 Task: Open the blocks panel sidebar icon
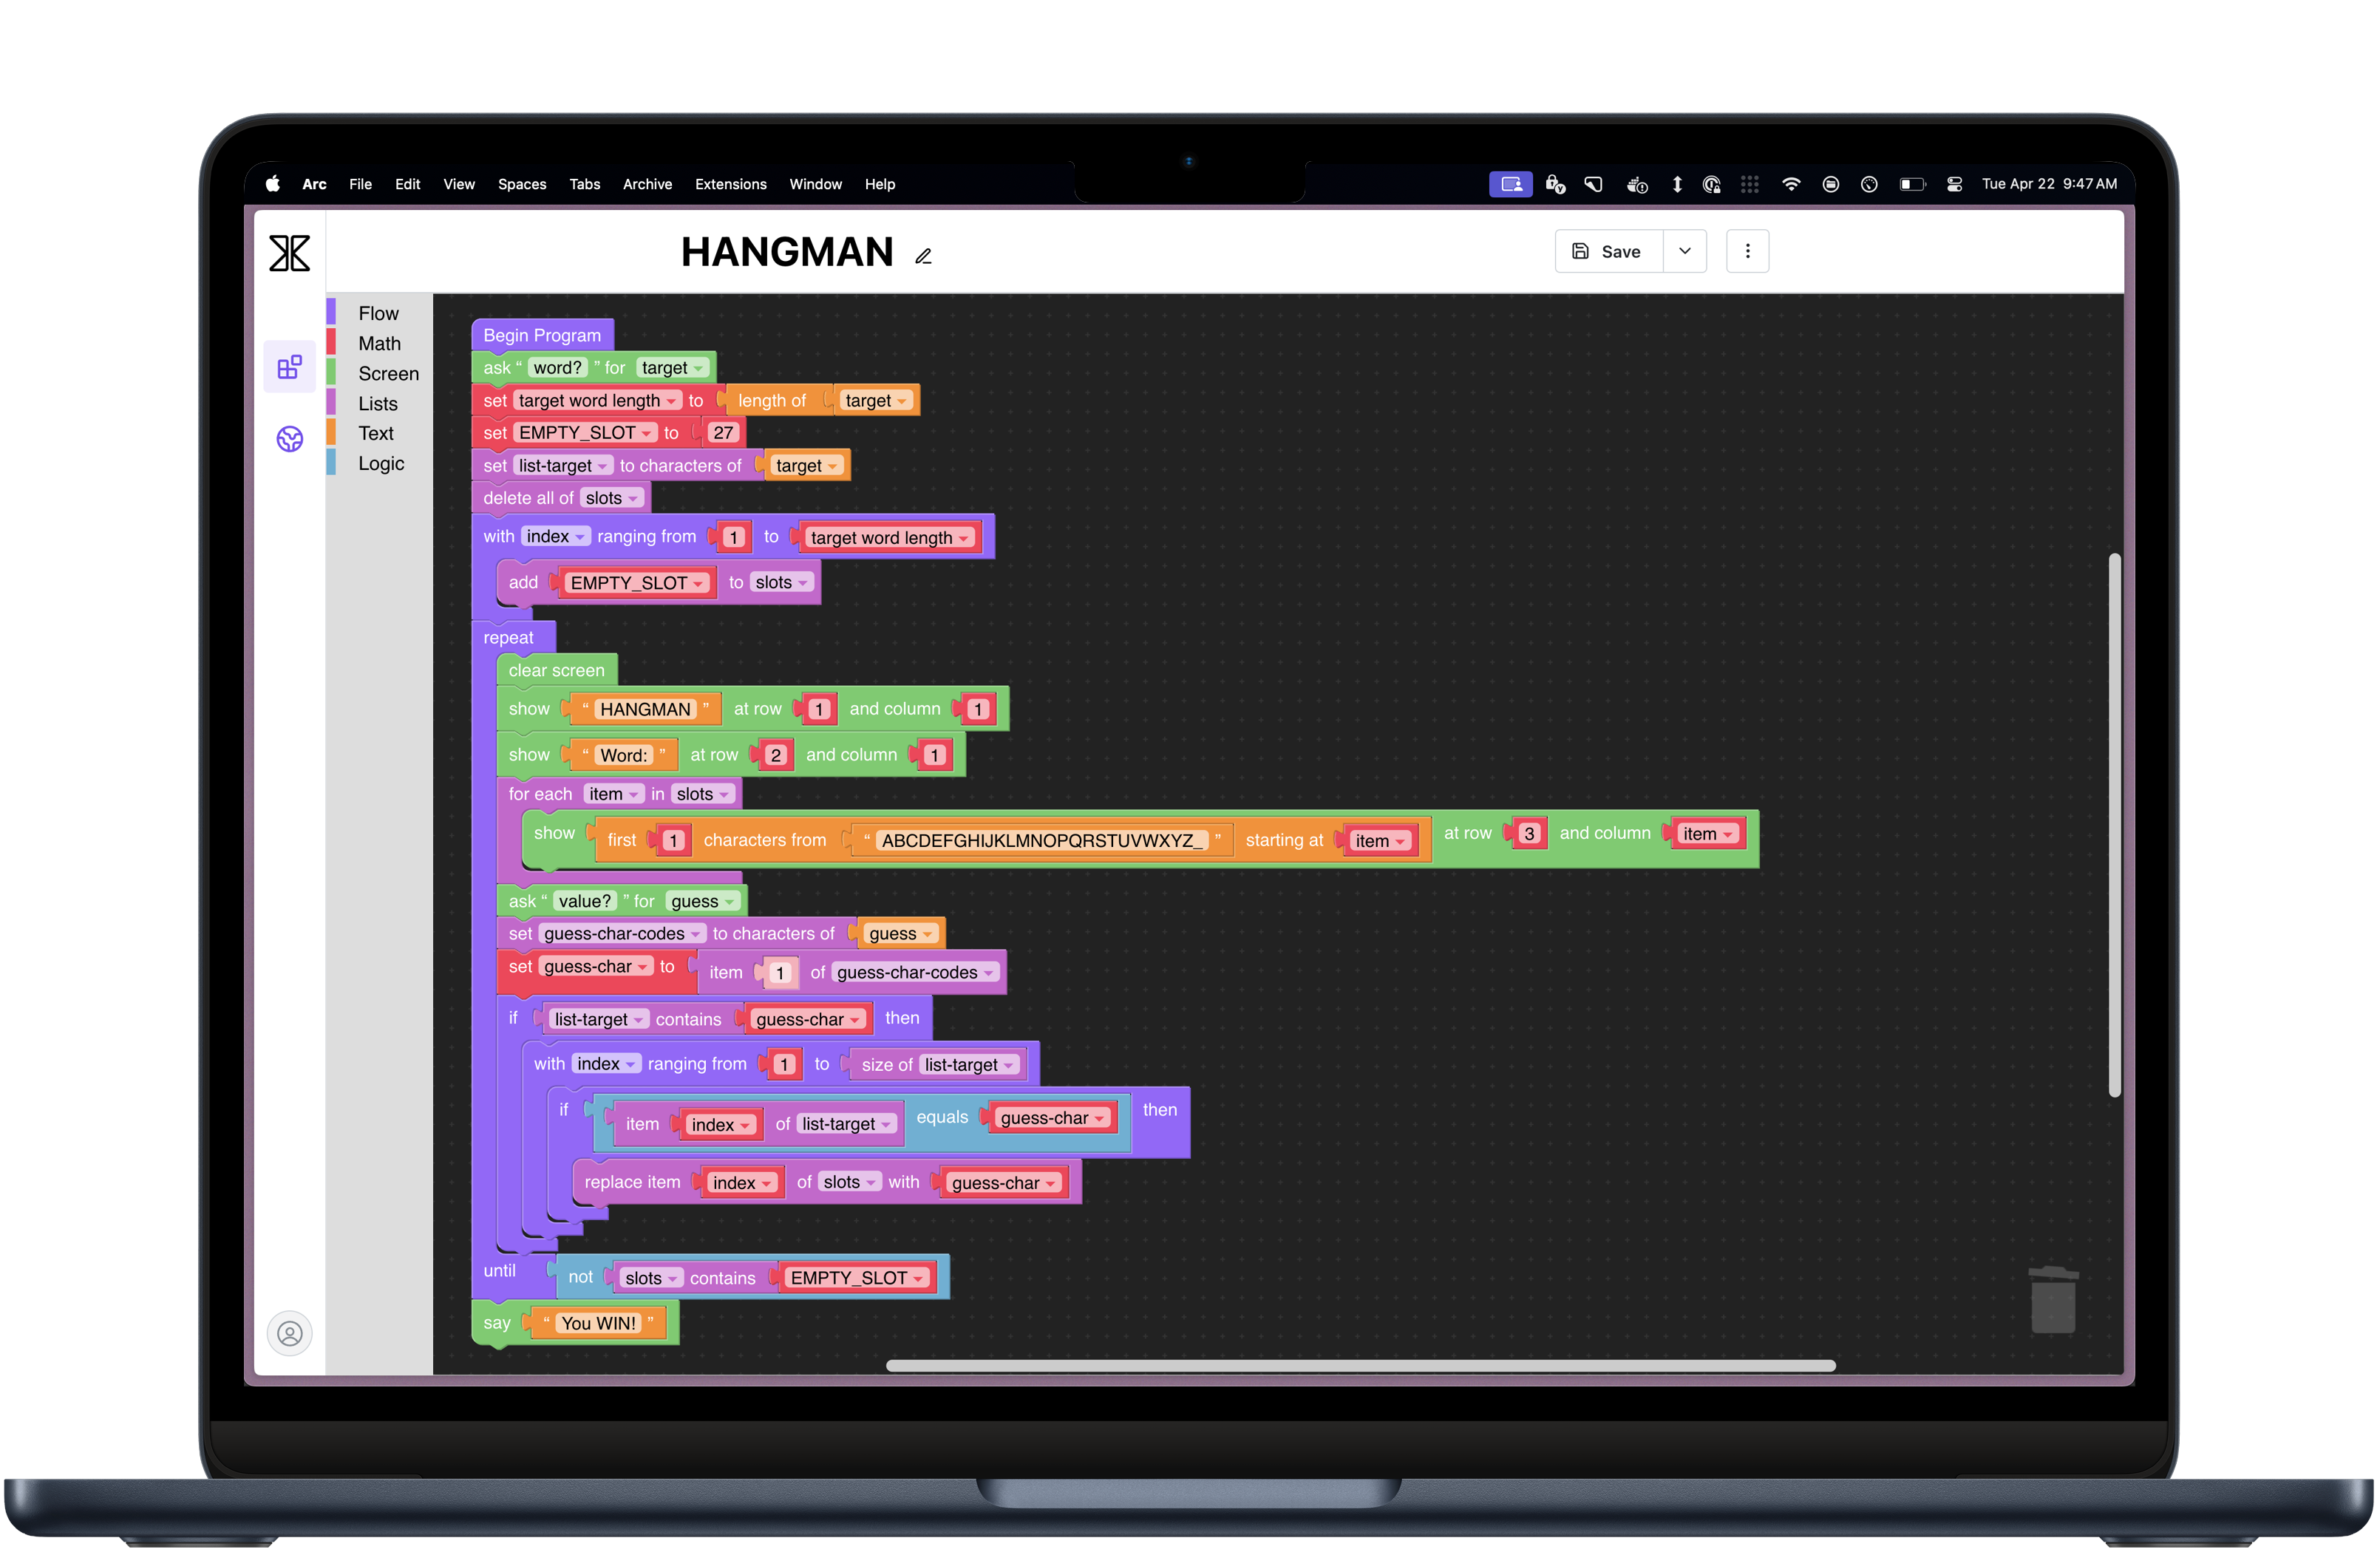(x=290, y=367)
